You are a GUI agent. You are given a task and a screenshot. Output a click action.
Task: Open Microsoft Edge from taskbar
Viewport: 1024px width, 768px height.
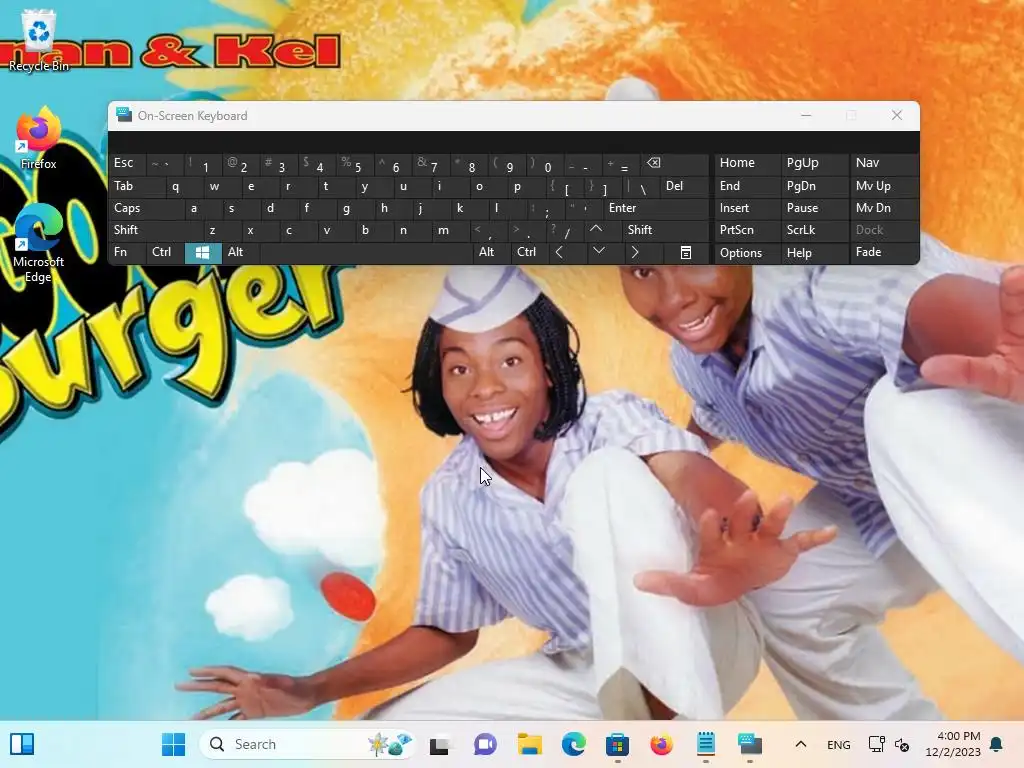point(573,744)
